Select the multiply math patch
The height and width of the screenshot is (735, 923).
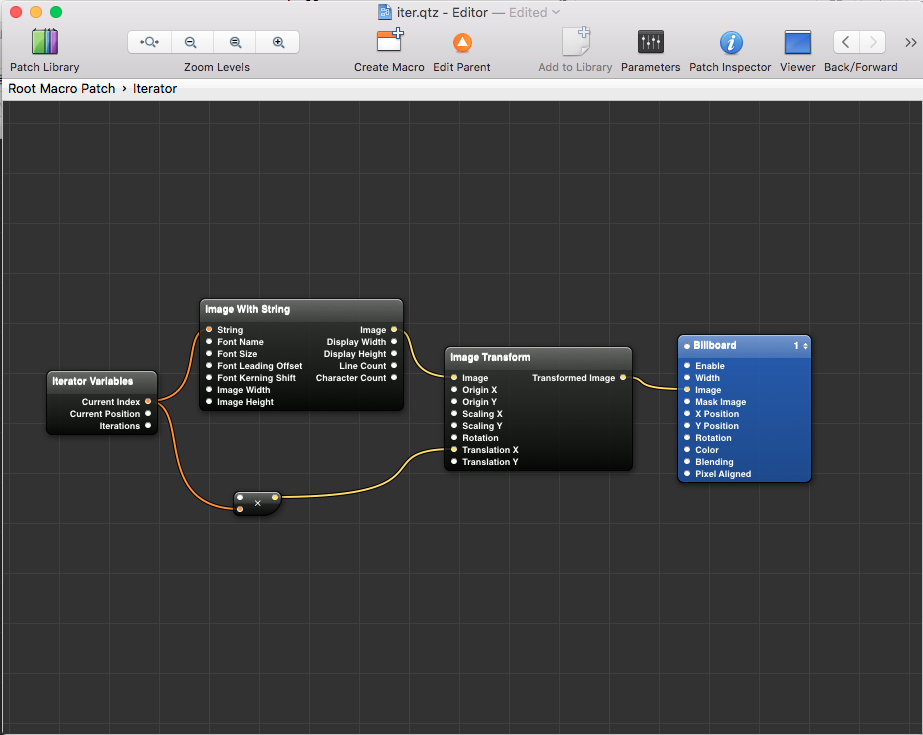pyautogui.click(x=257, y=504)
